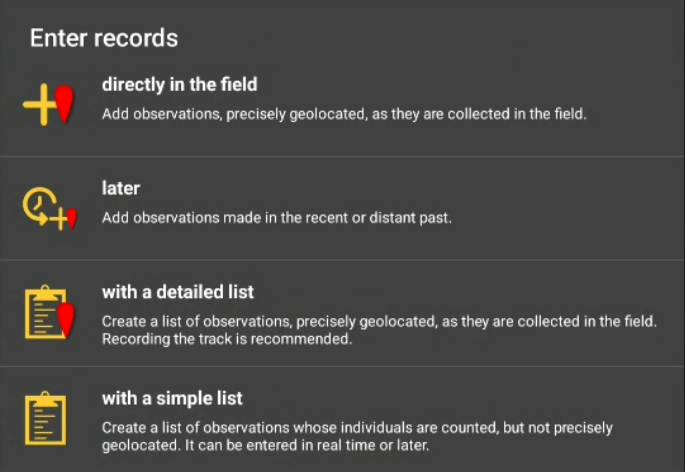Click "Add observations, precisely geolocated" description

[344, 114]
